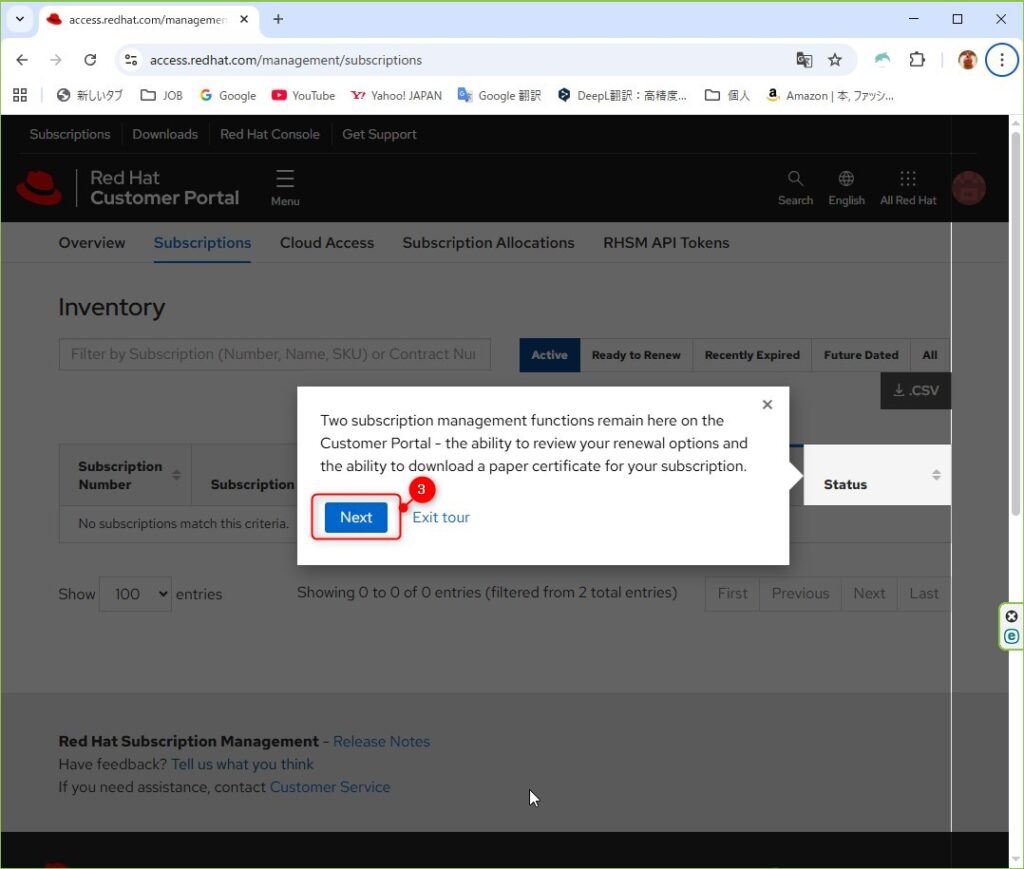Viewport: 1024px width, 869px height.
Task: Click the Red Hat logo
Action: [x=39, y=188]
